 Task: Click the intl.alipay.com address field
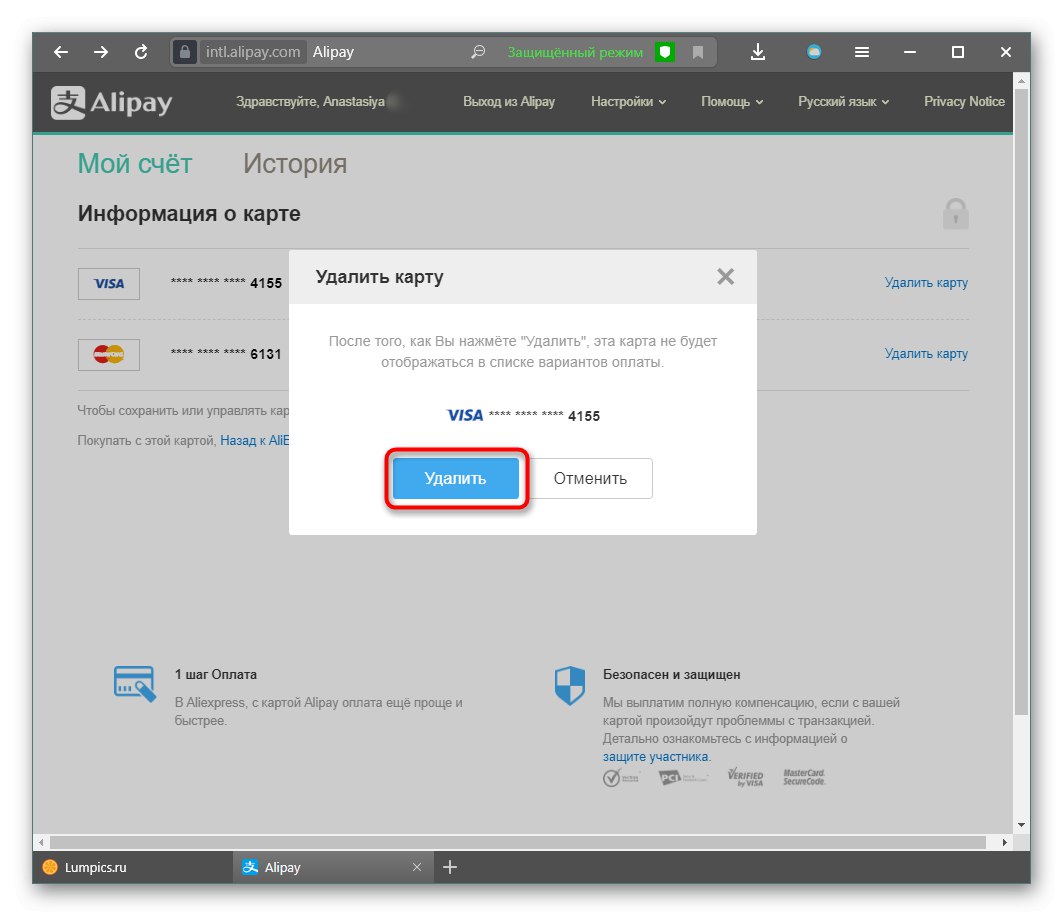[x=253, y=52]
